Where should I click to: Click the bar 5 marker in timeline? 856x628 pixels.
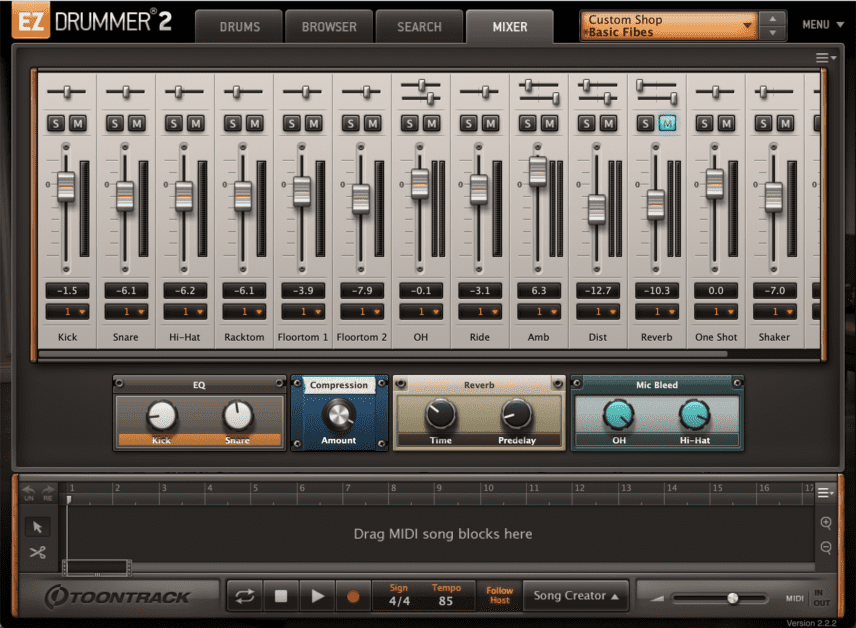[255, 488]
